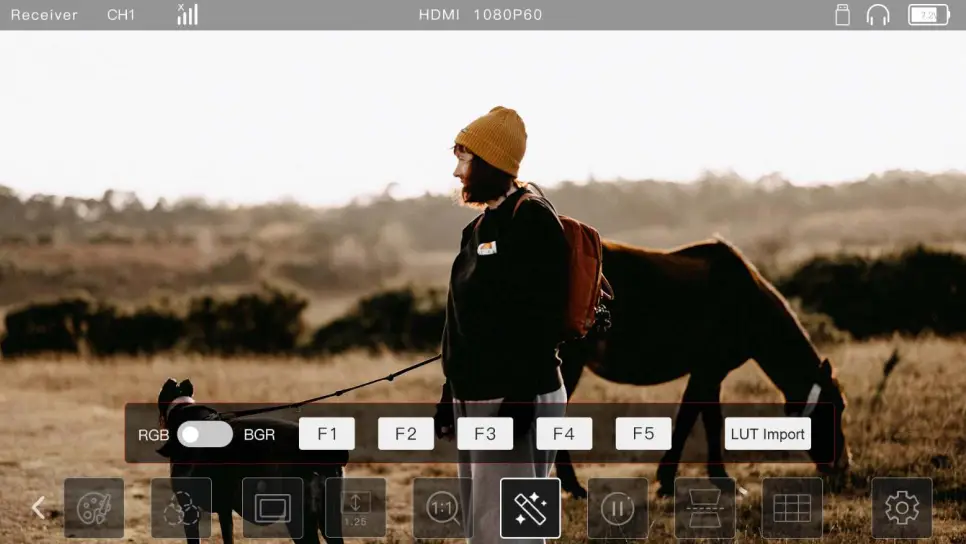
Task: Tap the image freeze pause icon
Action: coord(618,508)
